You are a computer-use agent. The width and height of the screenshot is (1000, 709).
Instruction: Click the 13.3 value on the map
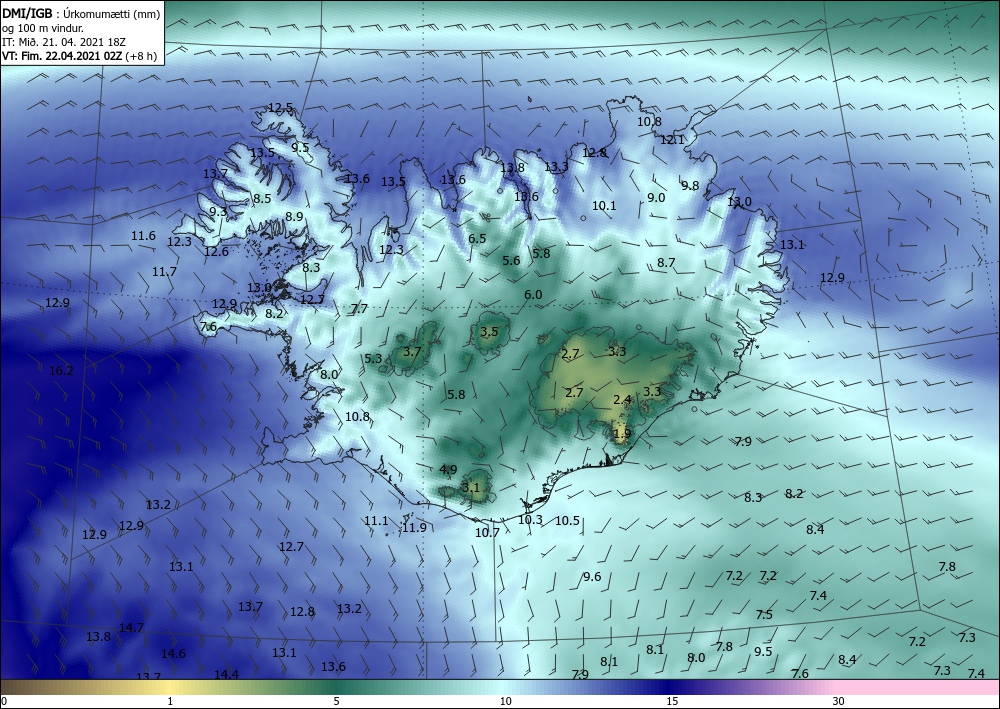pos(556,167)
